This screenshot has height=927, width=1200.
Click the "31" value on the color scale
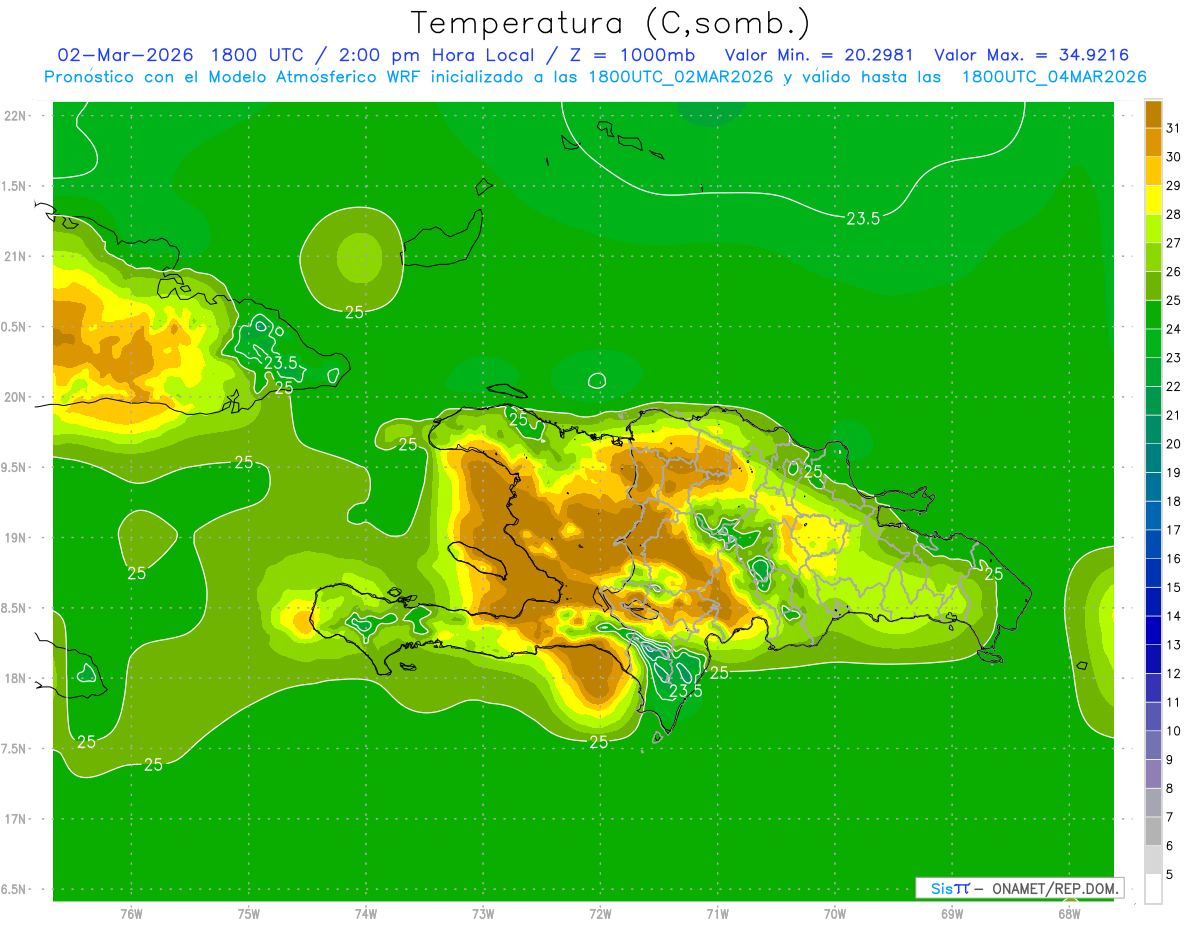1174,128
